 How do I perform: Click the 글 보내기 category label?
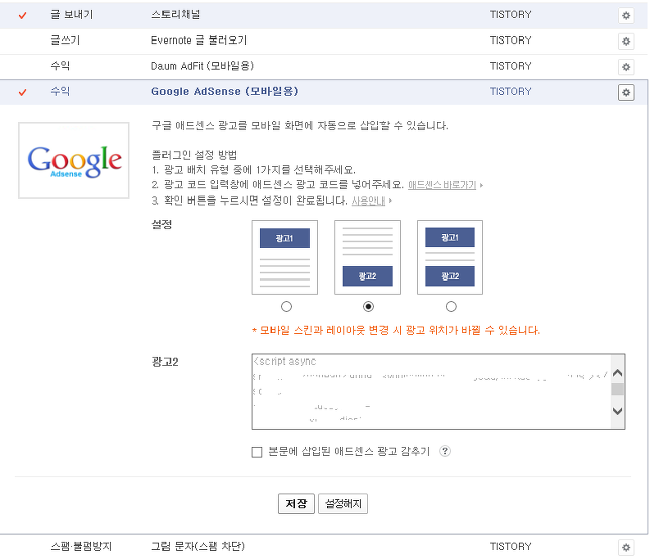(72, 15)
